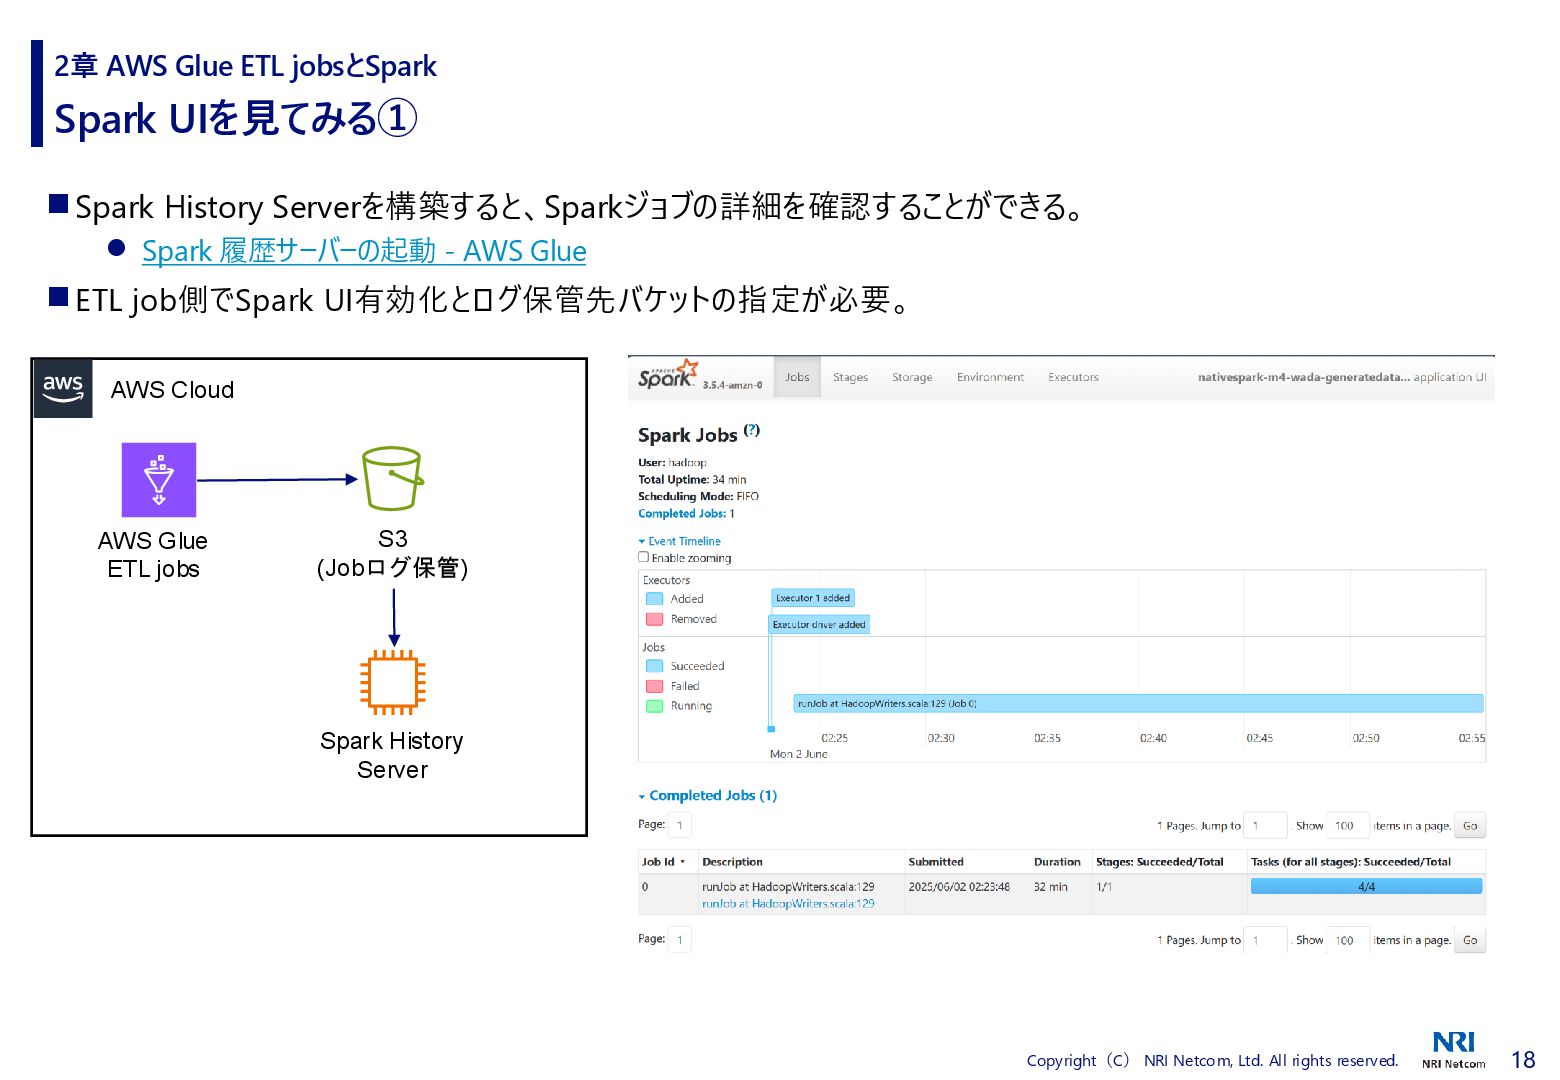1560x1080 pixels.
Task: Click the Removed executor color swatch
Action: point(655,619)
